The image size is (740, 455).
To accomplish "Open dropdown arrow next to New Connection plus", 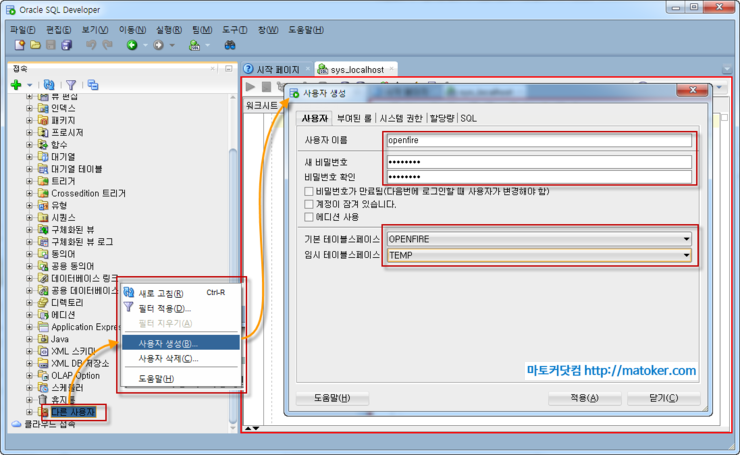I will click(x=30, y=85).
